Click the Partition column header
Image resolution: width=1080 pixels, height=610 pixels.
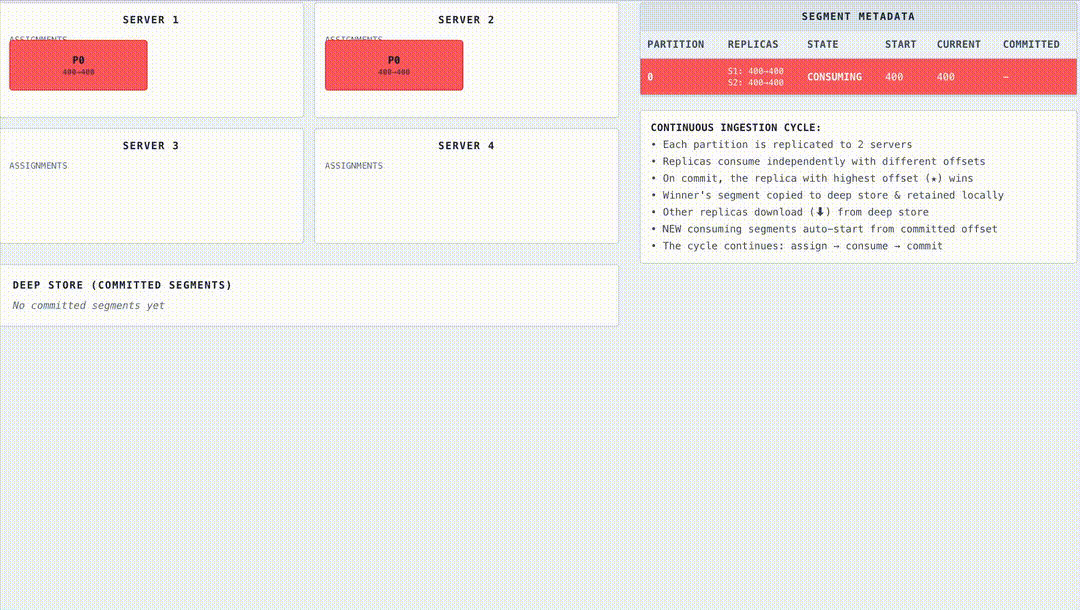click(x=675, y=45)
